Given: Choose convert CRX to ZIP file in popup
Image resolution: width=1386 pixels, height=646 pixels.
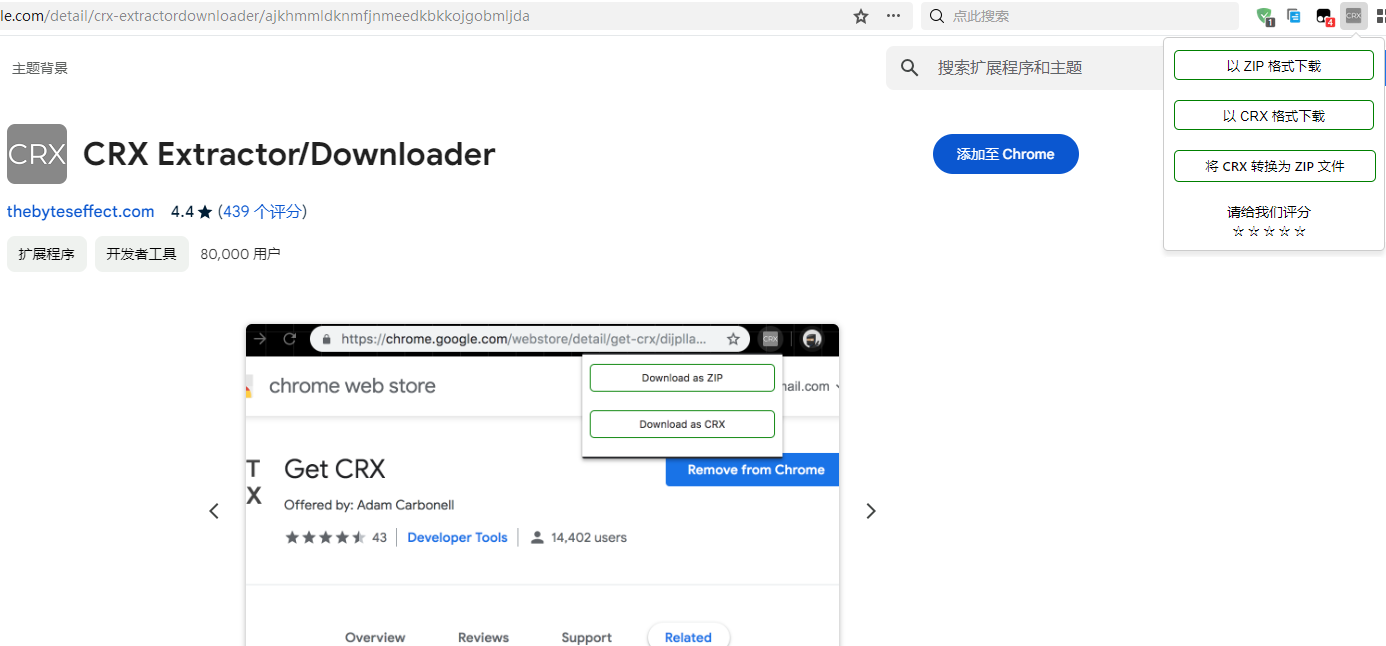Looking at the screenshot, I should coord(1275,166).
